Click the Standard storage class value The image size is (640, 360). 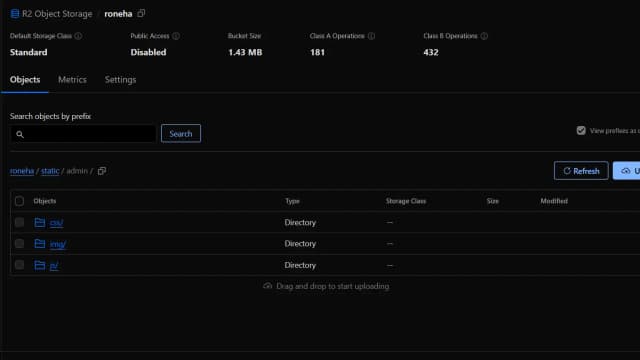click(29, 52)
